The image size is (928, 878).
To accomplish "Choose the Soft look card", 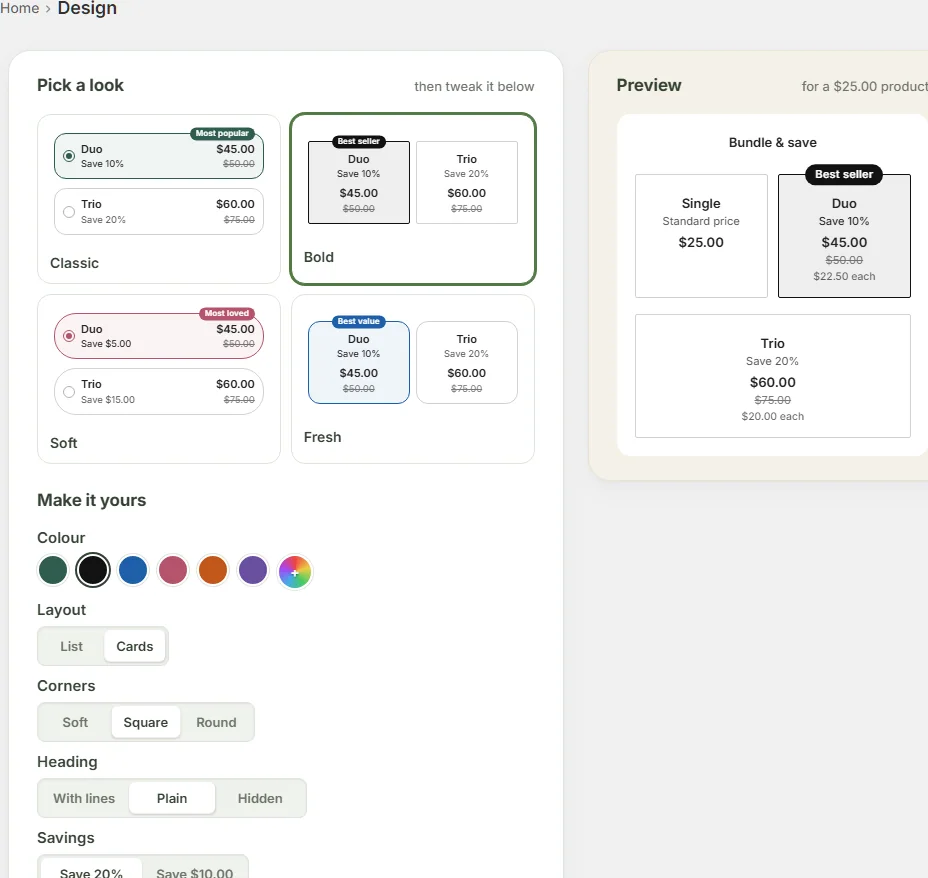I will point(159,379).
